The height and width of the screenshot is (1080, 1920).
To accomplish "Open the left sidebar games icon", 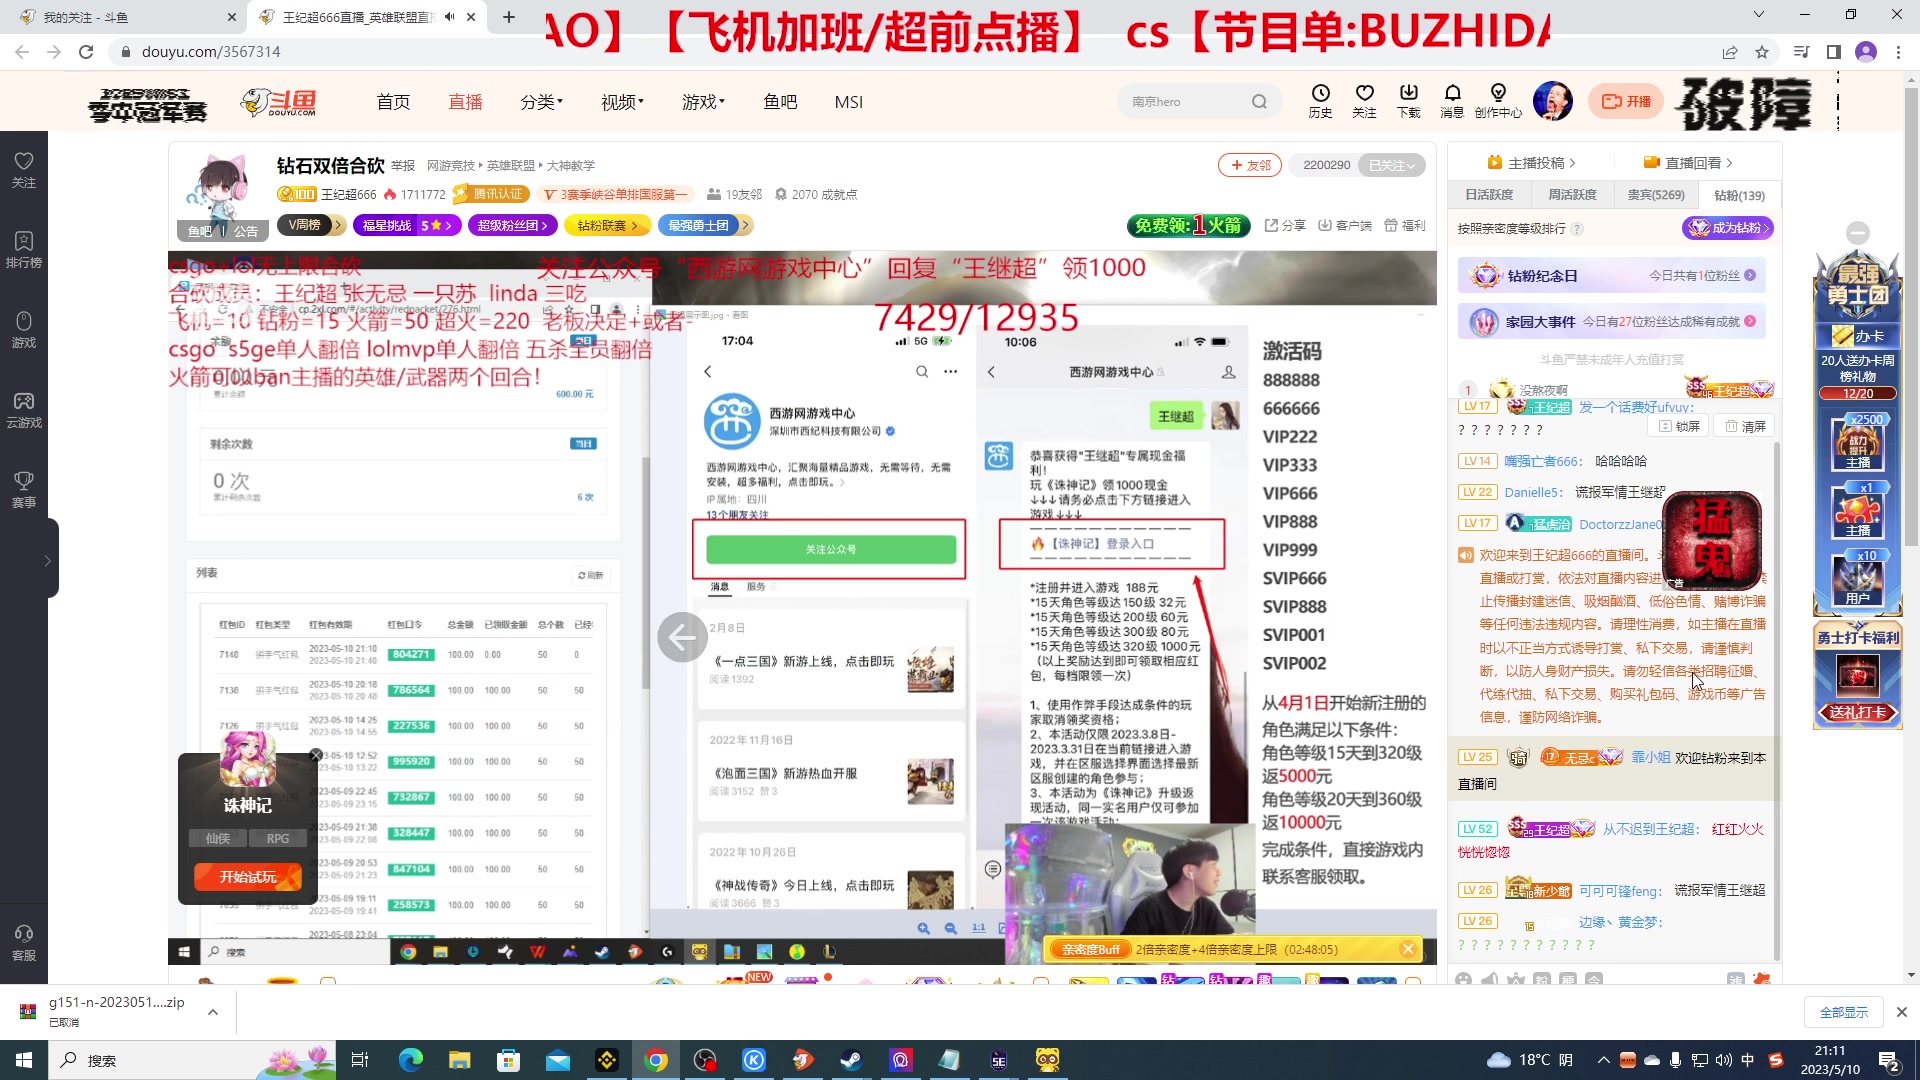I will [x=24, y=329].
